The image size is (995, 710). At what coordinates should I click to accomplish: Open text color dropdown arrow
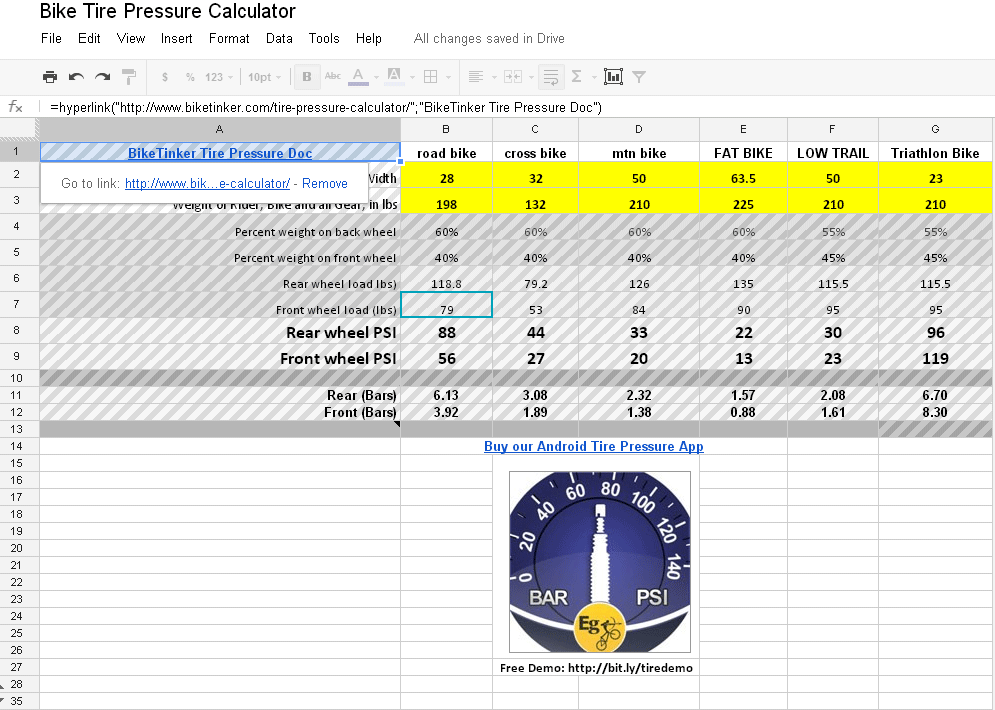point(376,77)
